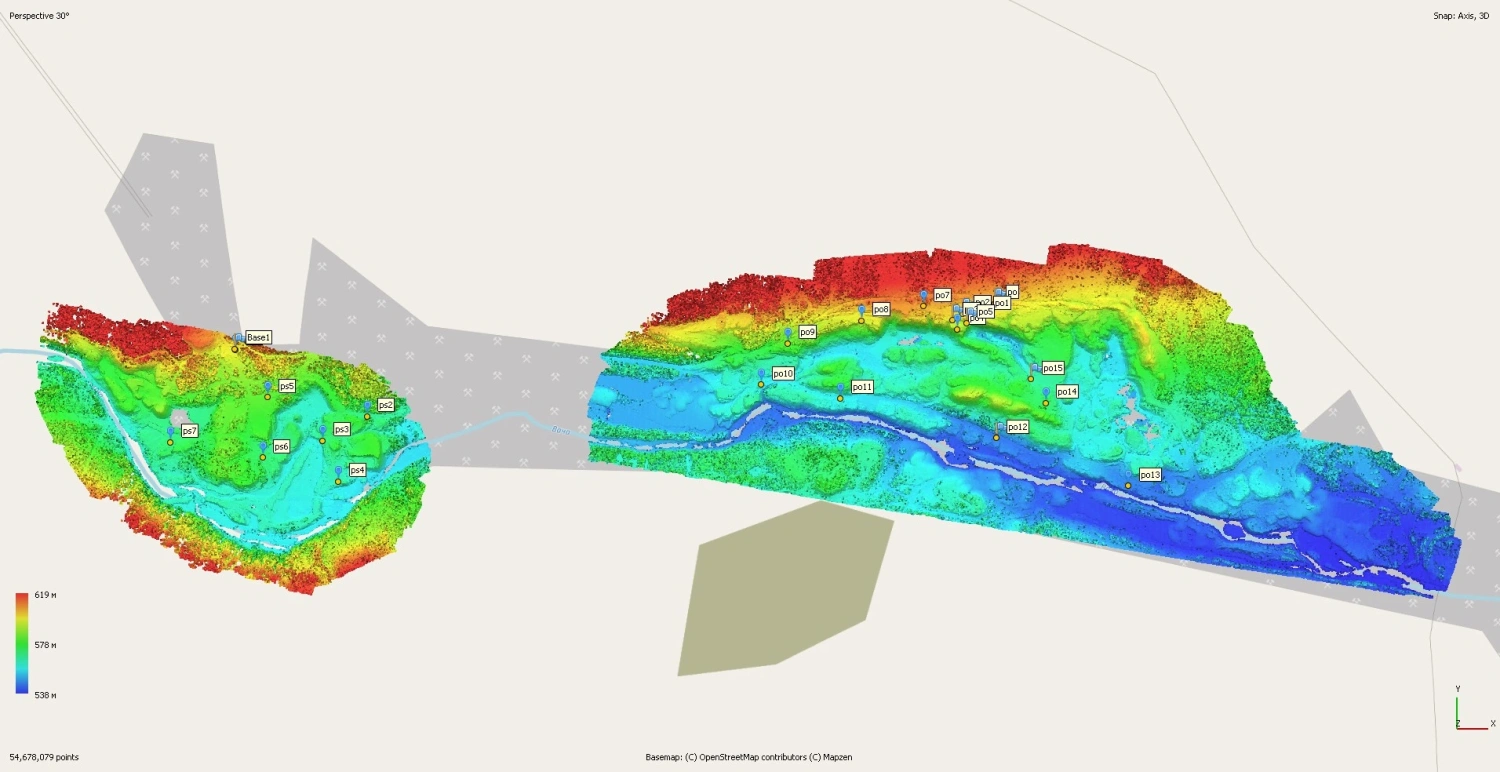
Task: Click the po5 marker label
Action: 985,312
